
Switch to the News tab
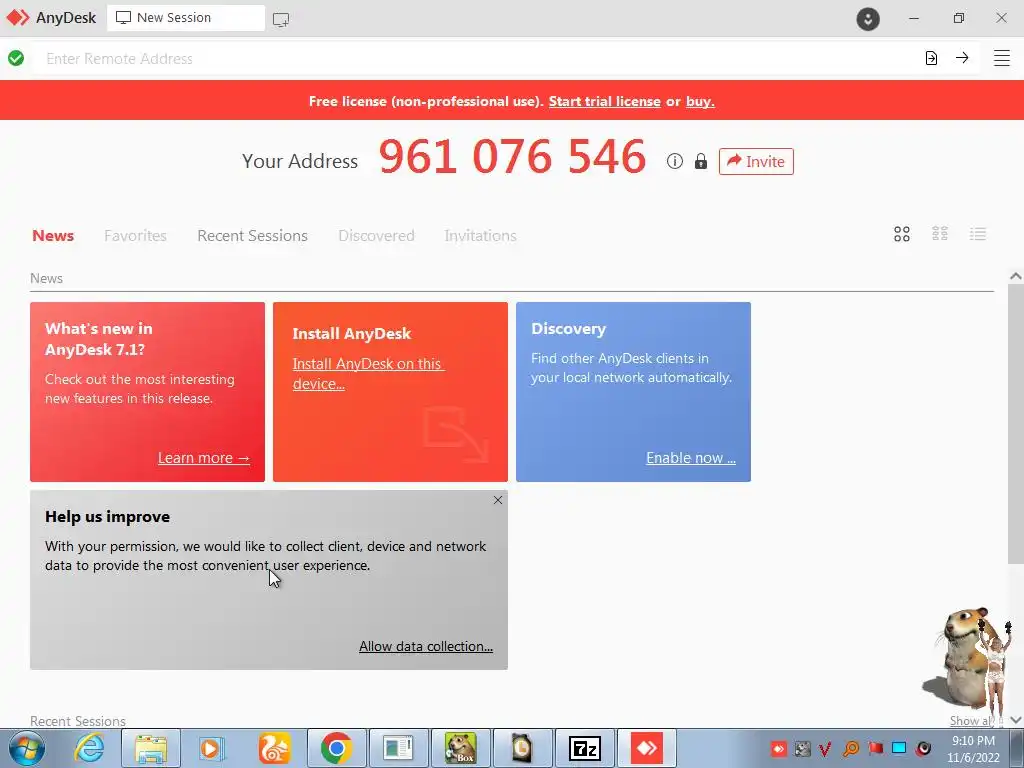coord(53,235)
